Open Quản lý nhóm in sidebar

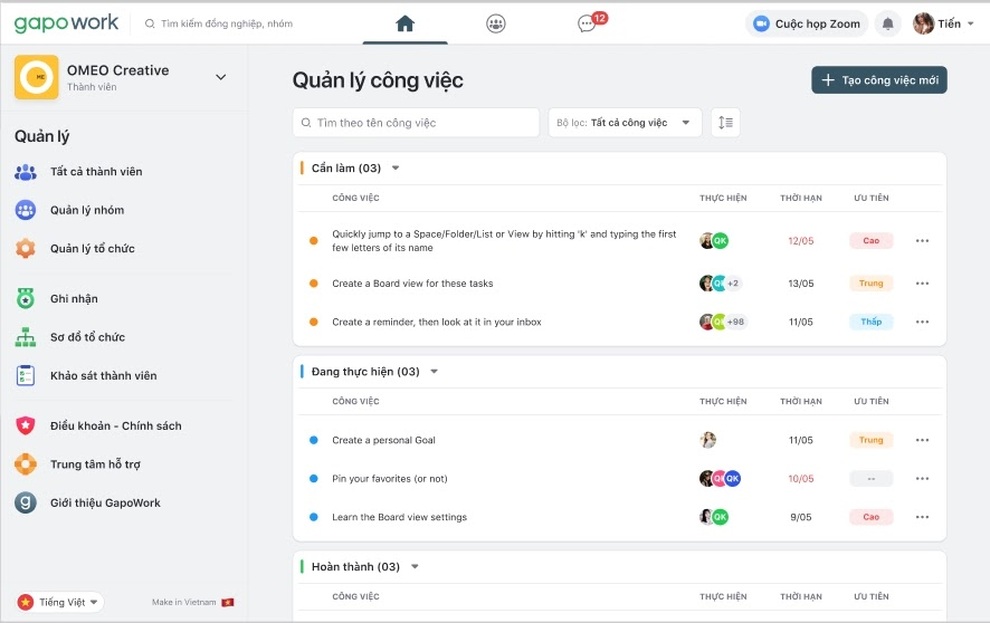[x=87, y=210]
